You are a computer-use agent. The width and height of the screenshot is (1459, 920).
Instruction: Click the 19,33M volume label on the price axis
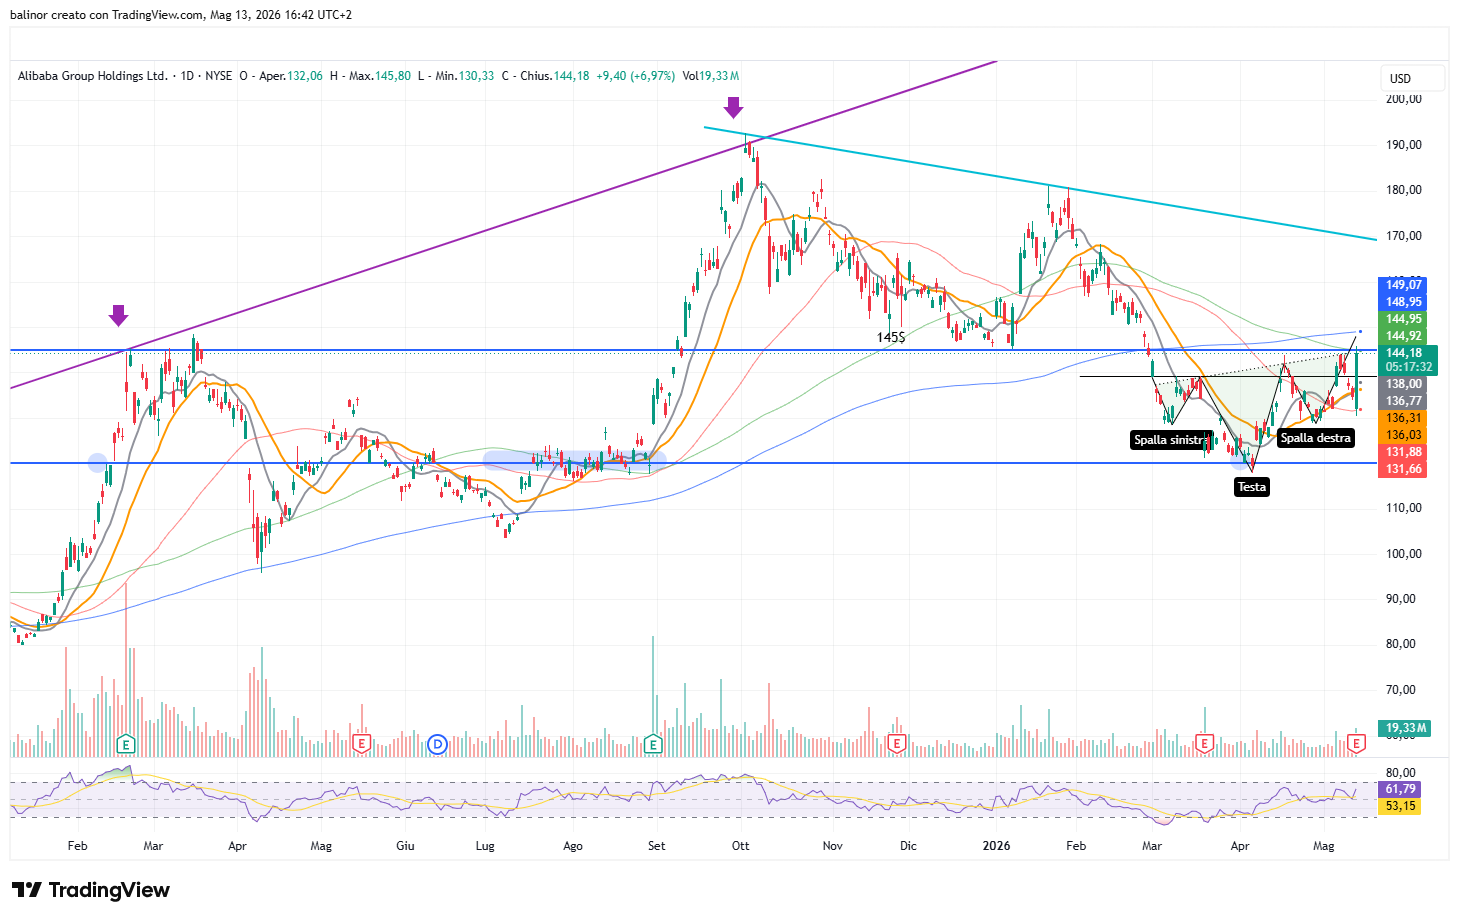click(1405, 728)
